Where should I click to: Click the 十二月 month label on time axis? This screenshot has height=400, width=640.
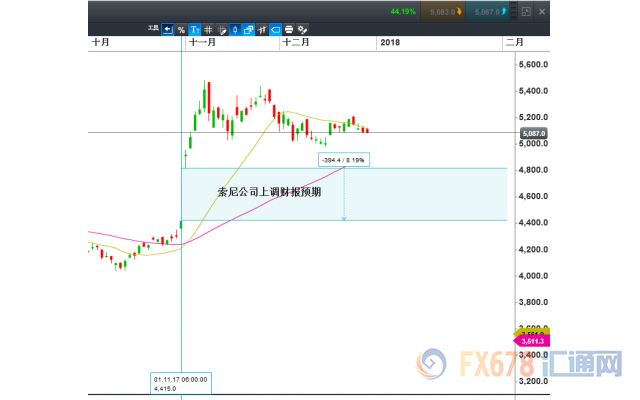(296, 42)
